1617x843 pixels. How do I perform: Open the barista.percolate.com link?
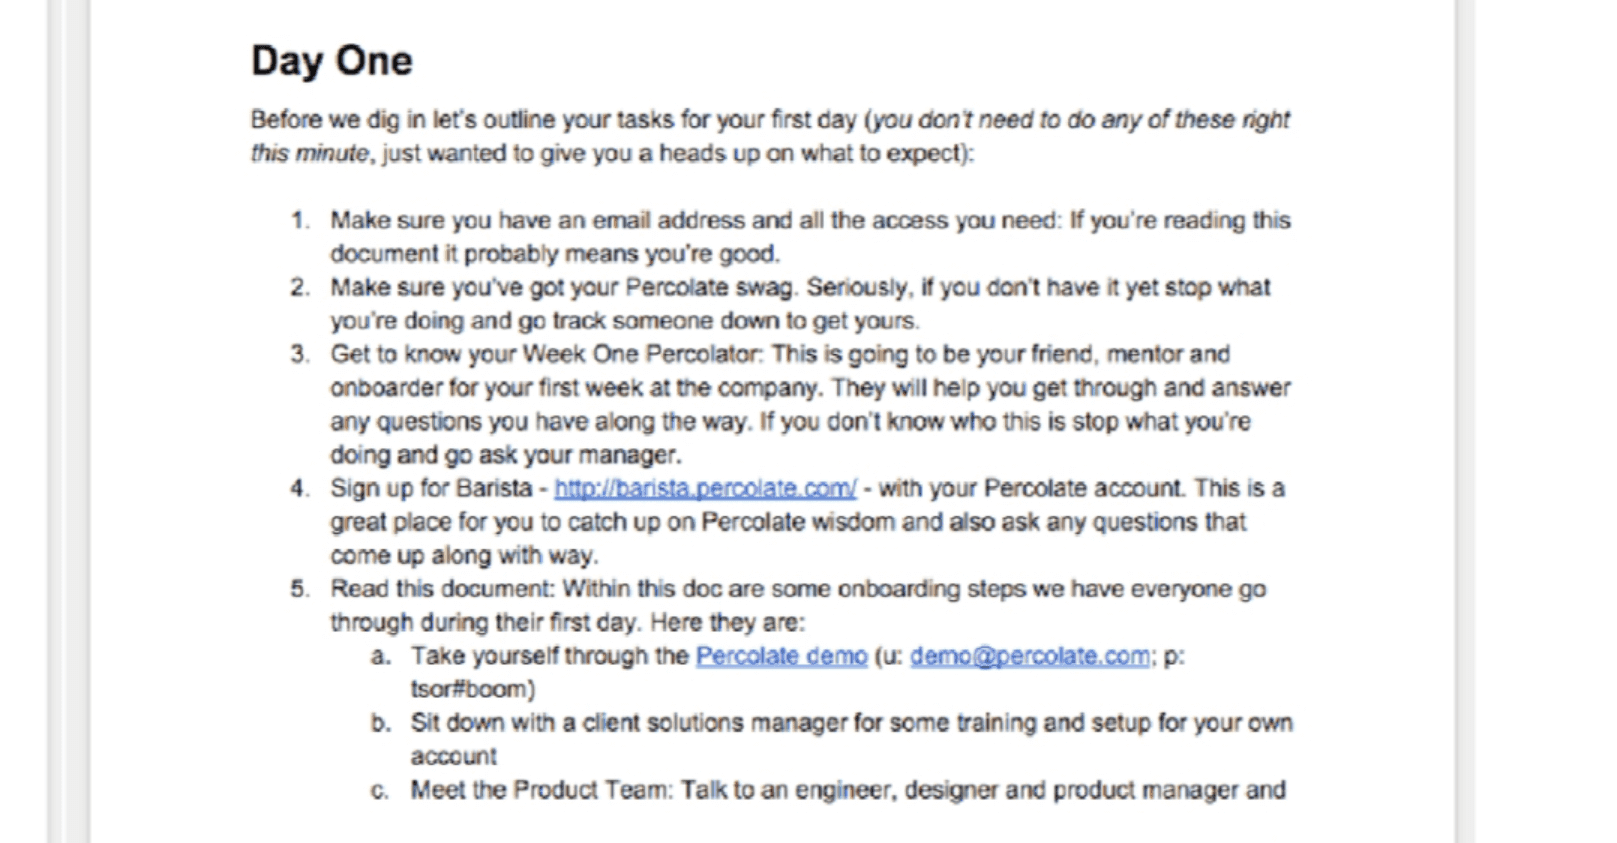pyautogui.click(x=704, y=488)
